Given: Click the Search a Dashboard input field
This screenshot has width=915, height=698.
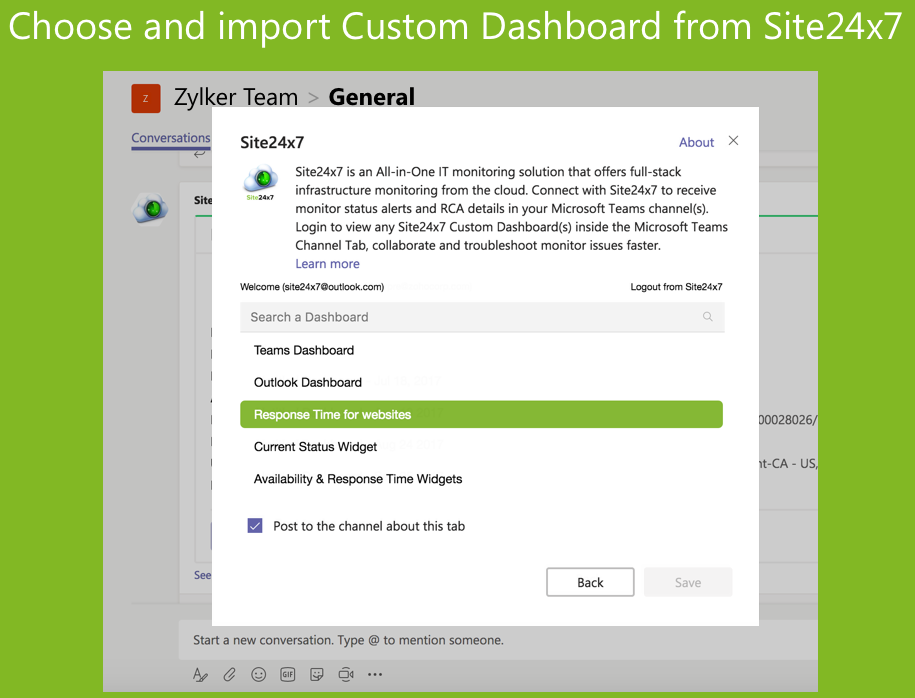Looking at the screenshot, I should click(x=470, y=317).
